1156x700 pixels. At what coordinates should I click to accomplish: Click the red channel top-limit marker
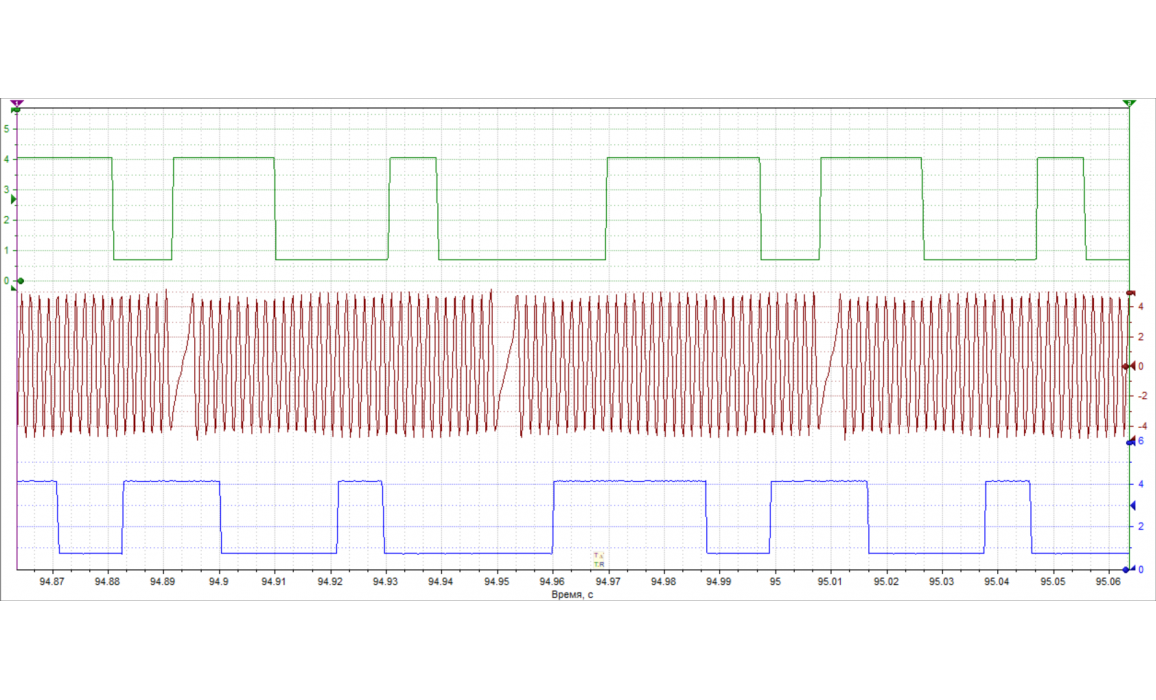(x=1130, y=292)
